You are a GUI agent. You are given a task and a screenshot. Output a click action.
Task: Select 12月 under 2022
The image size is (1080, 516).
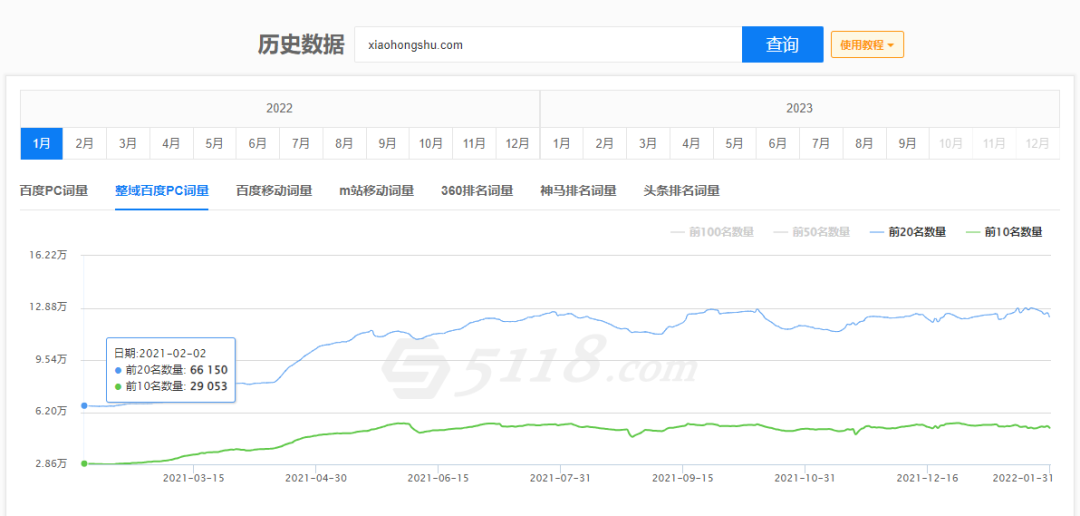click(x=517, y=144)
